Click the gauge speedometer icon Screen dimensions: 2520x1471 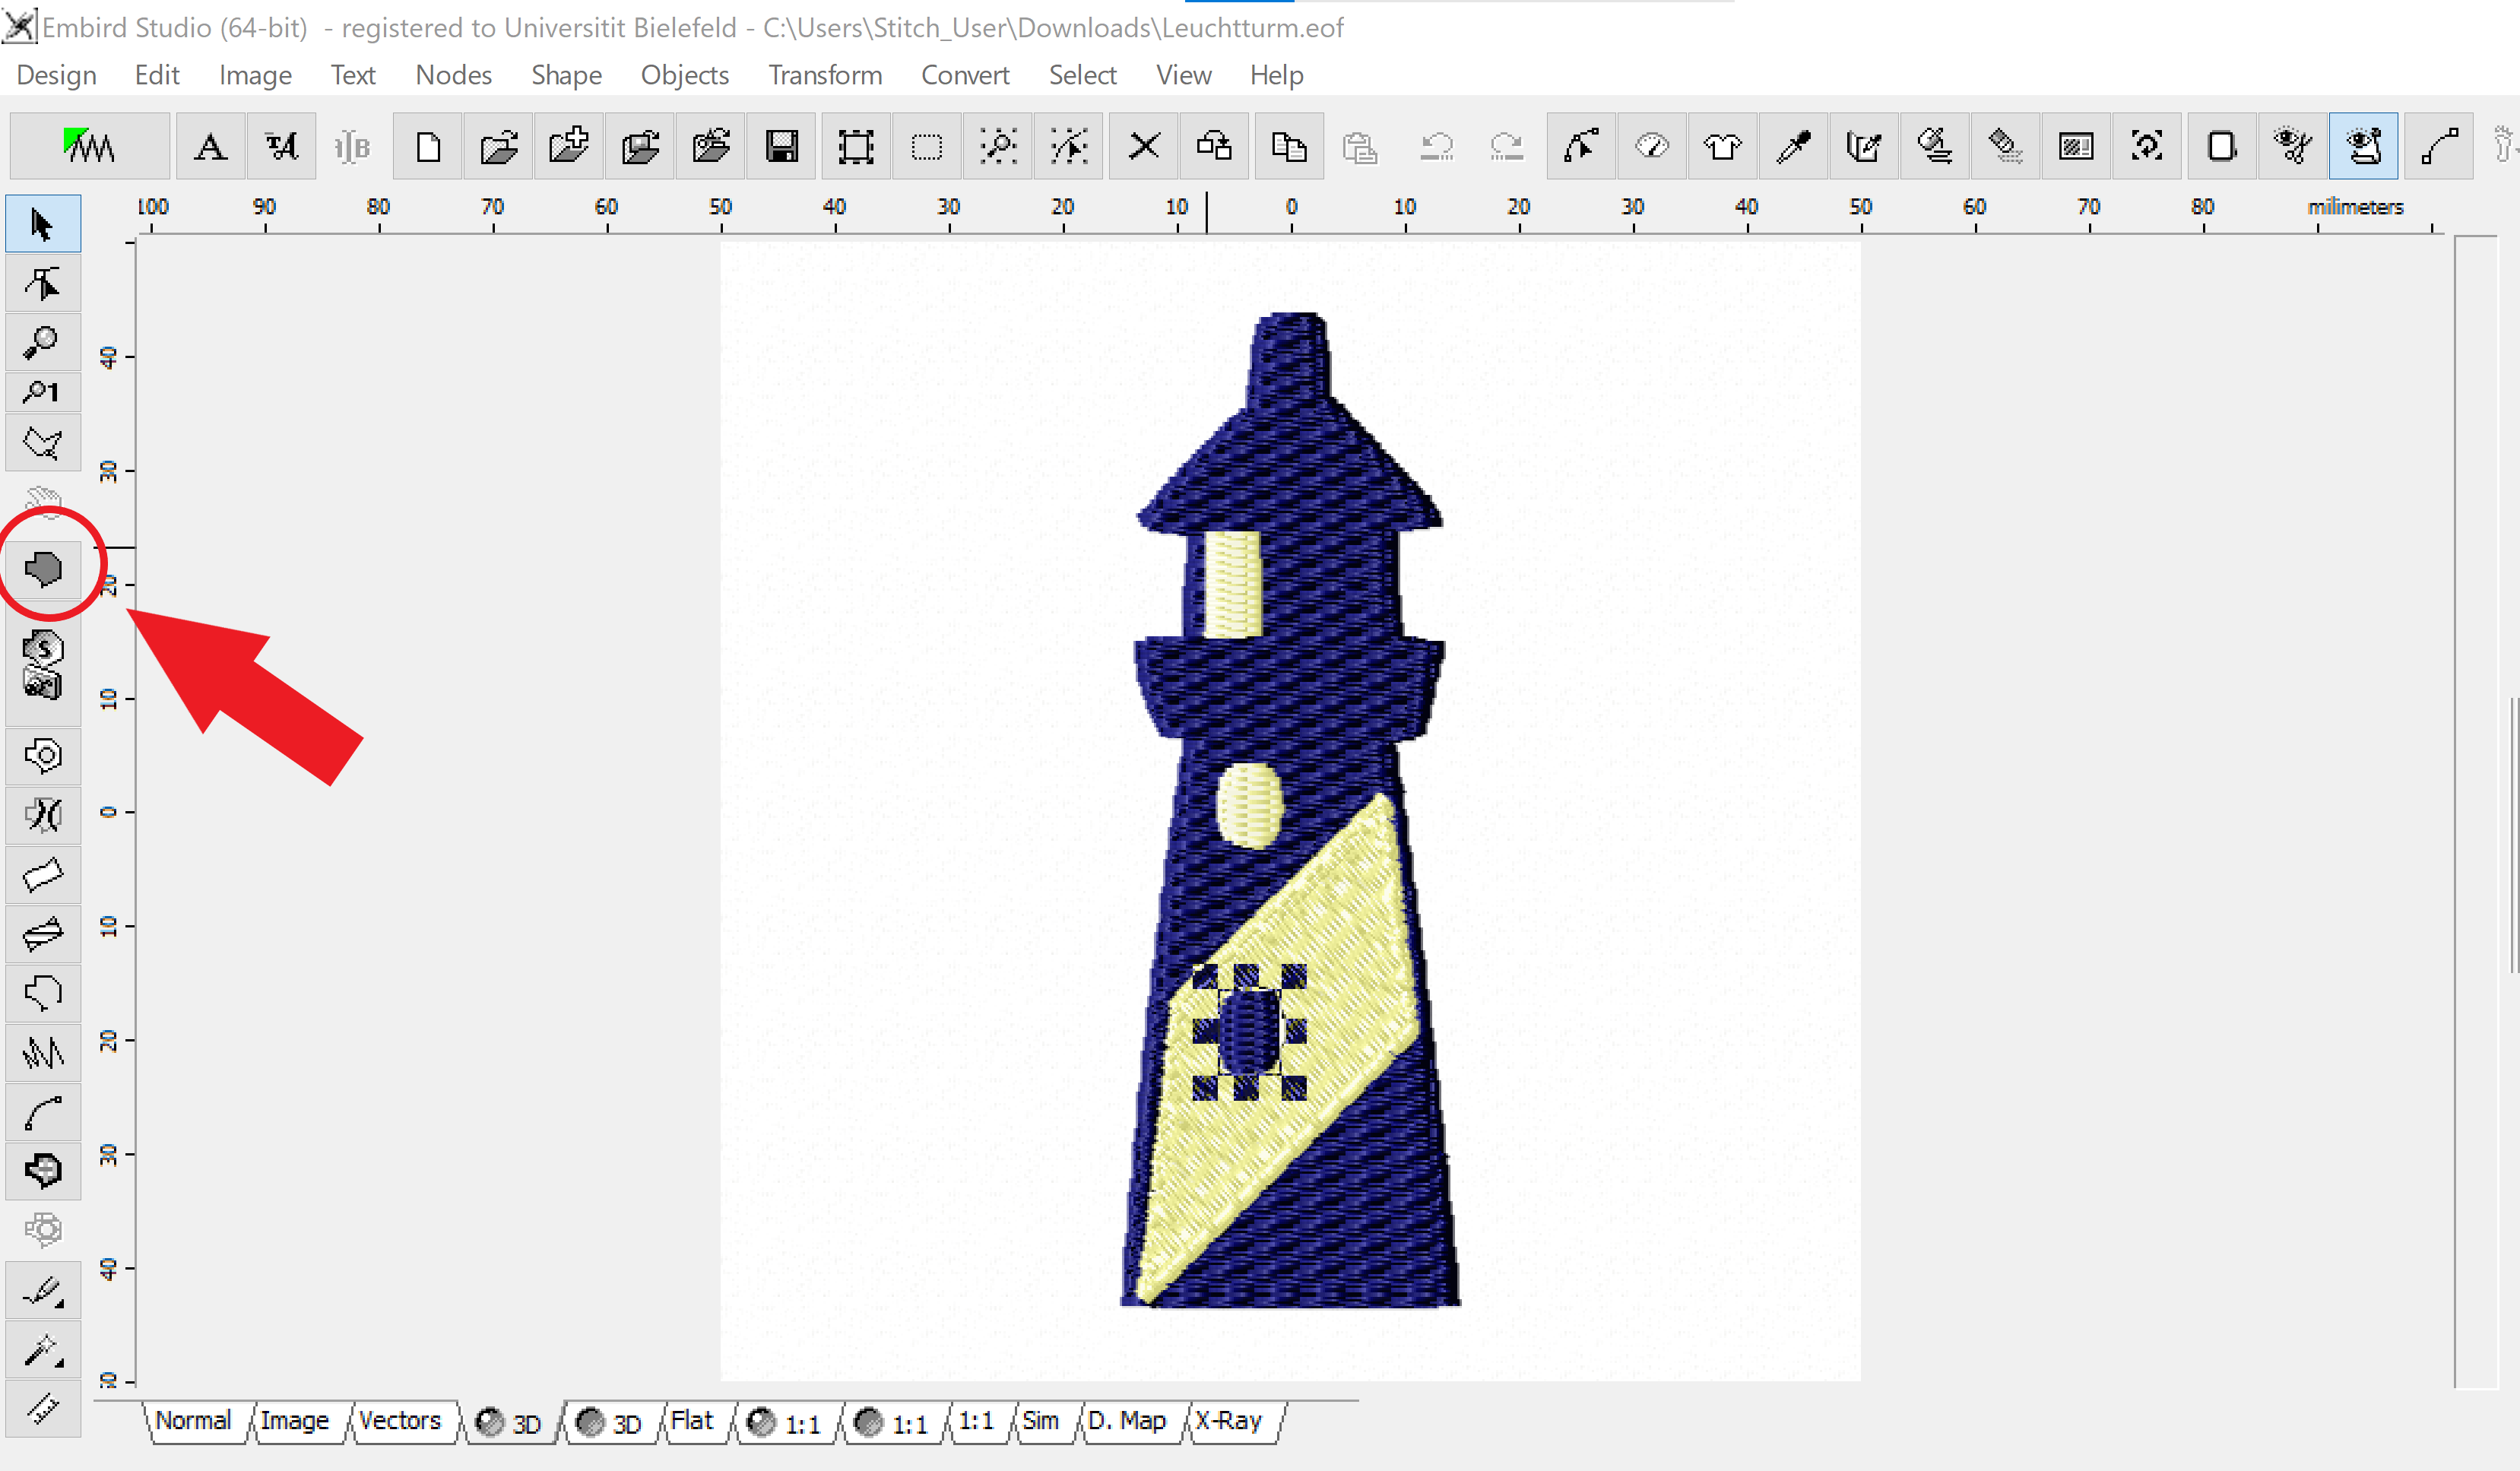(1651, 147)
